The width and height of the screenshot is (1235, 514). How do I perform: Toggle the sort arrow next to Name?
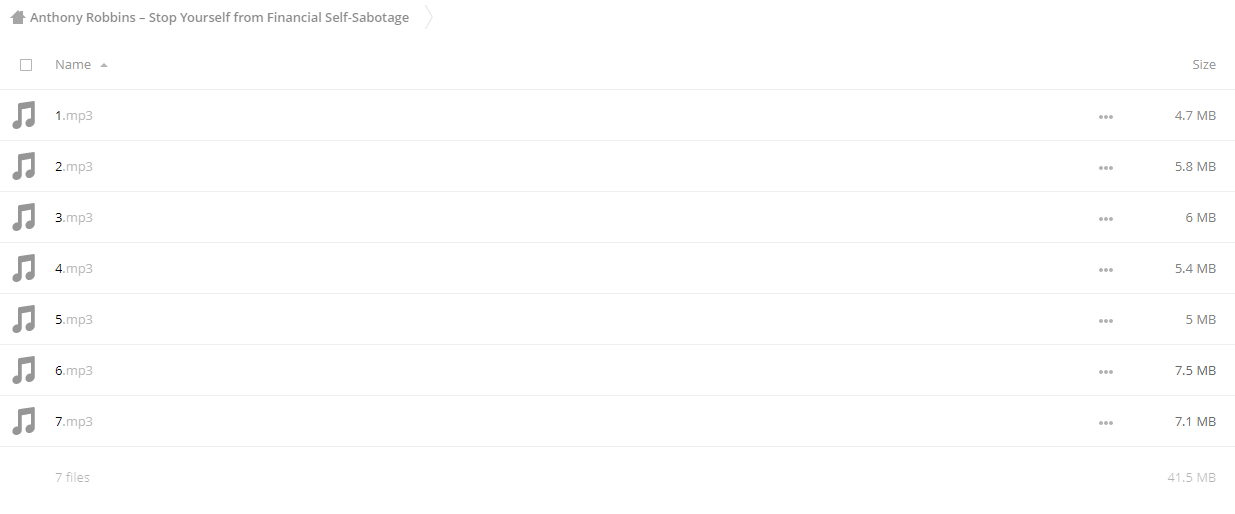[x=104, y=65]
